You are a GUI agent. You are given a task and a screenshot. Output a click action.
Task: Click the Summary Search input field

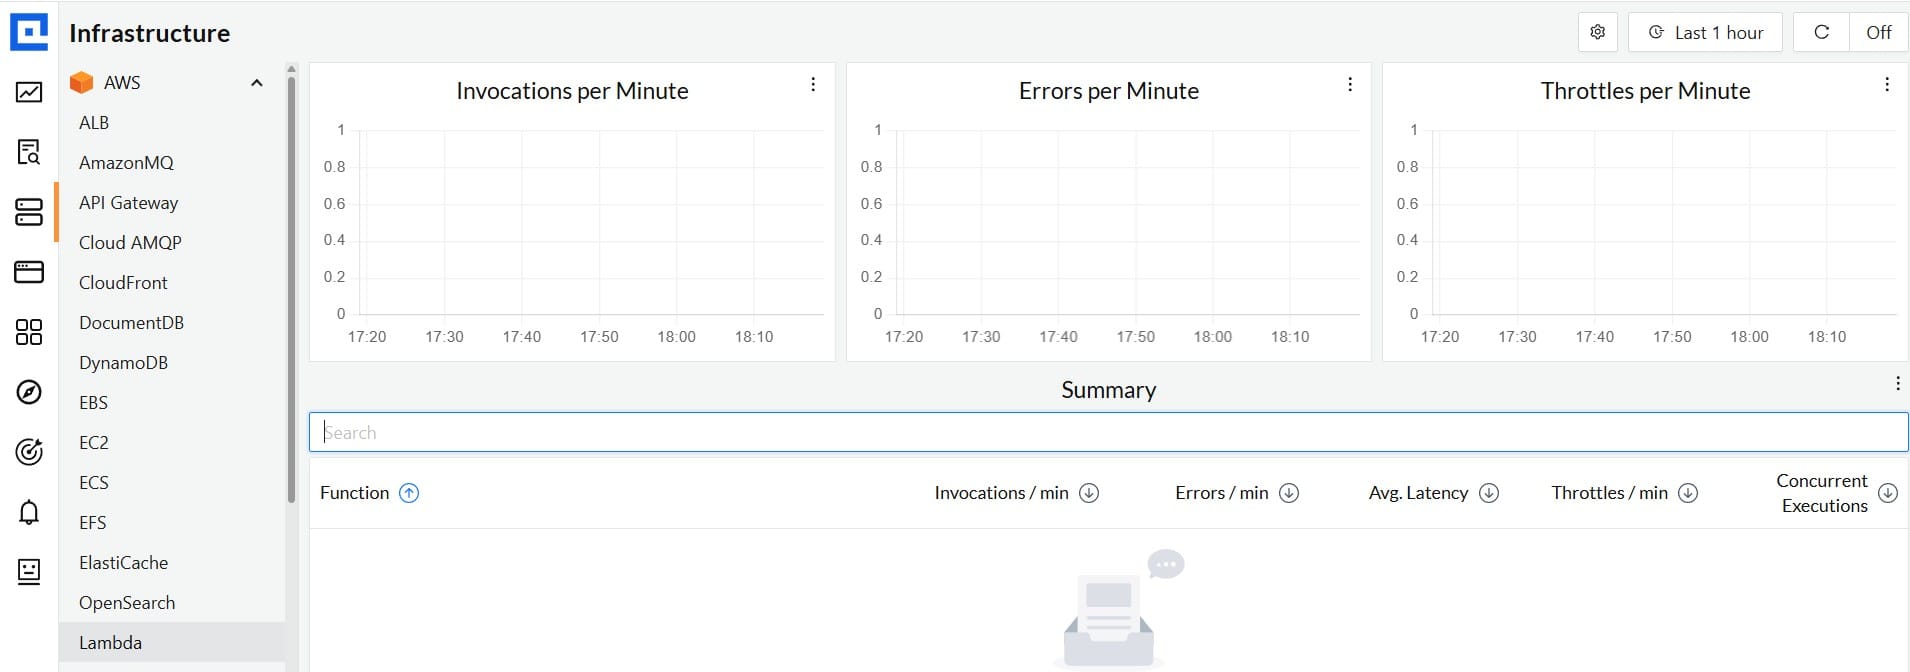pos(1108,432)
